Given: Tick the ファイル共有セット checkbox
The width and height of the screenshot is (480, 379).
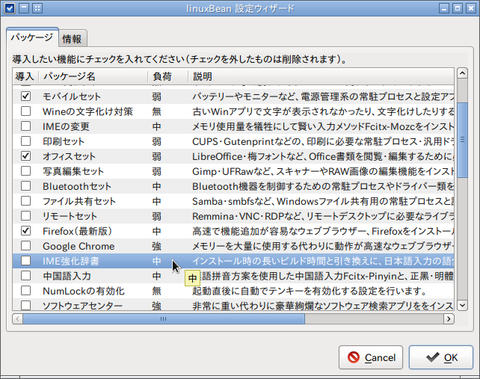Looking at the screenshot, I should pos(26,201).
